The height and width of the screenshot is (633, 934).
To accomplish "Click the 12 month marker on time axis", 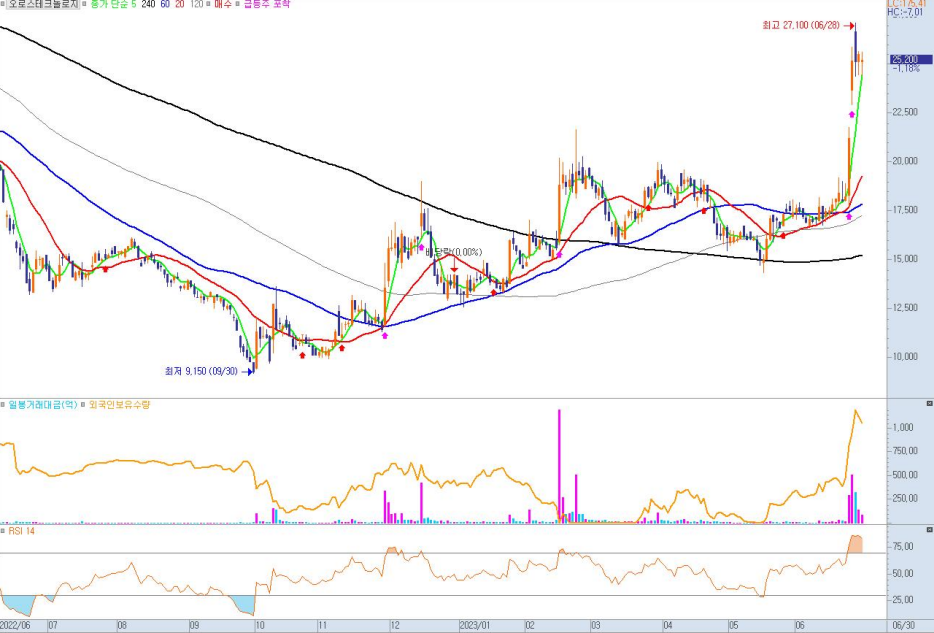I will pos(394,626).
